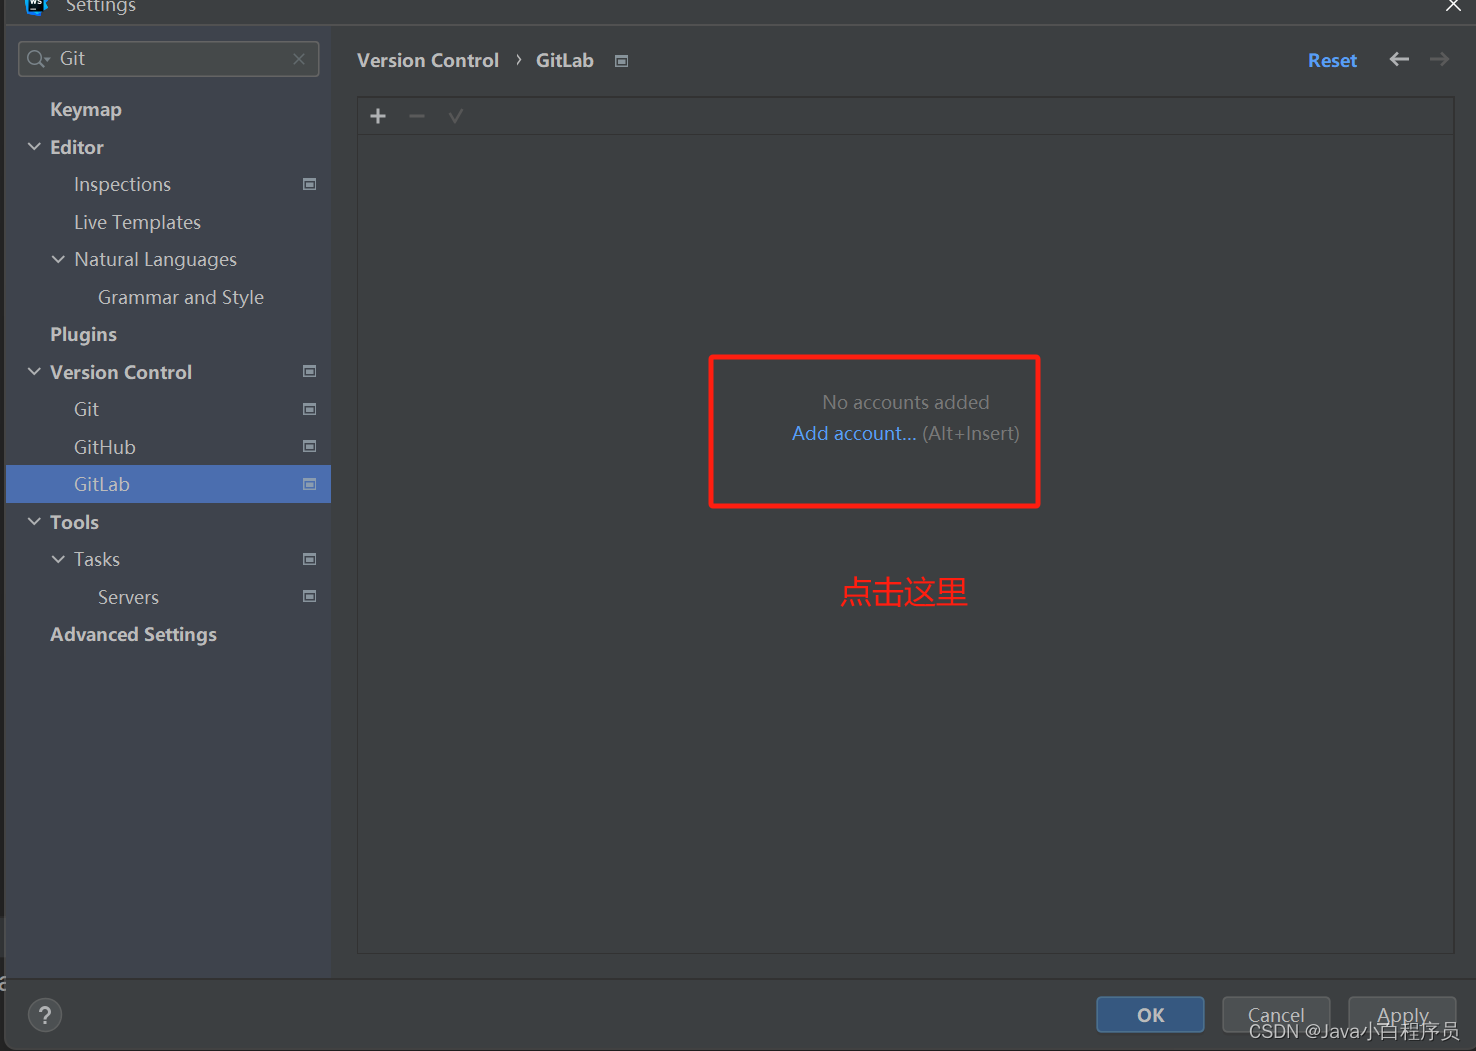Click project-level icon beside GitLab breadcrumb
Image resolution: width=1476 pixels, height=1051 pixels.
click(621, 61)
